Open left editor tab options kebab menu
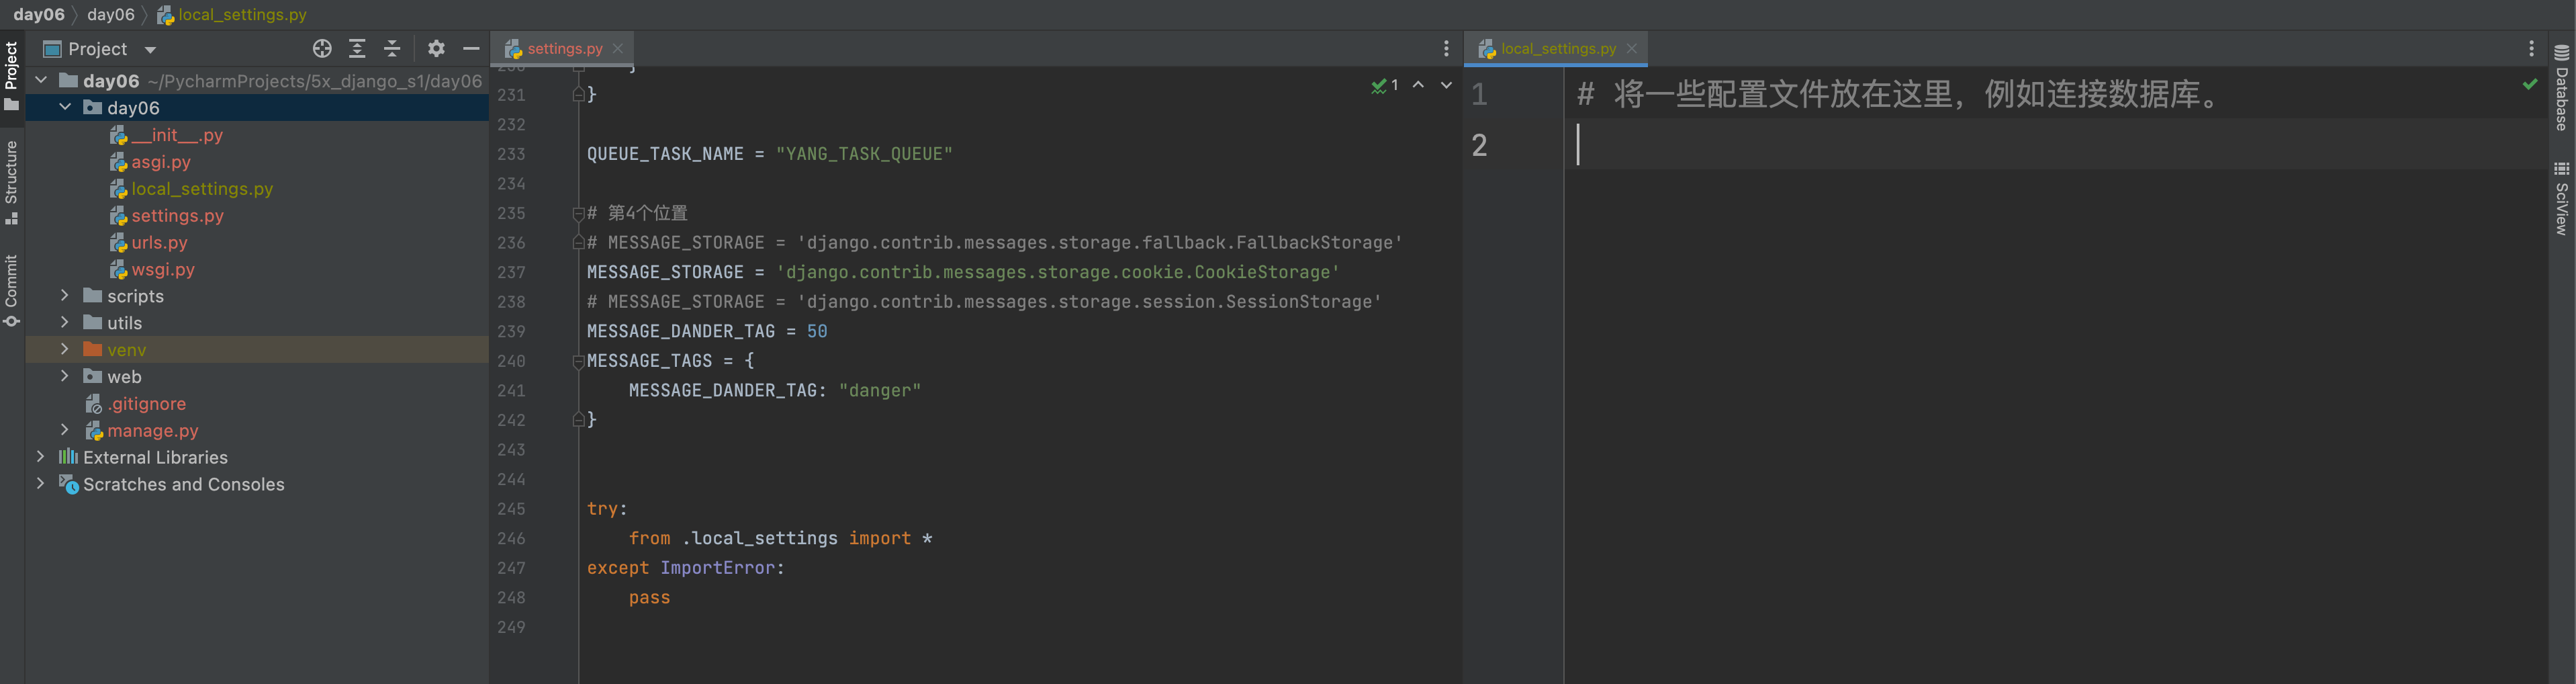Screen dimensions: 2576x684 [1446, 48]
